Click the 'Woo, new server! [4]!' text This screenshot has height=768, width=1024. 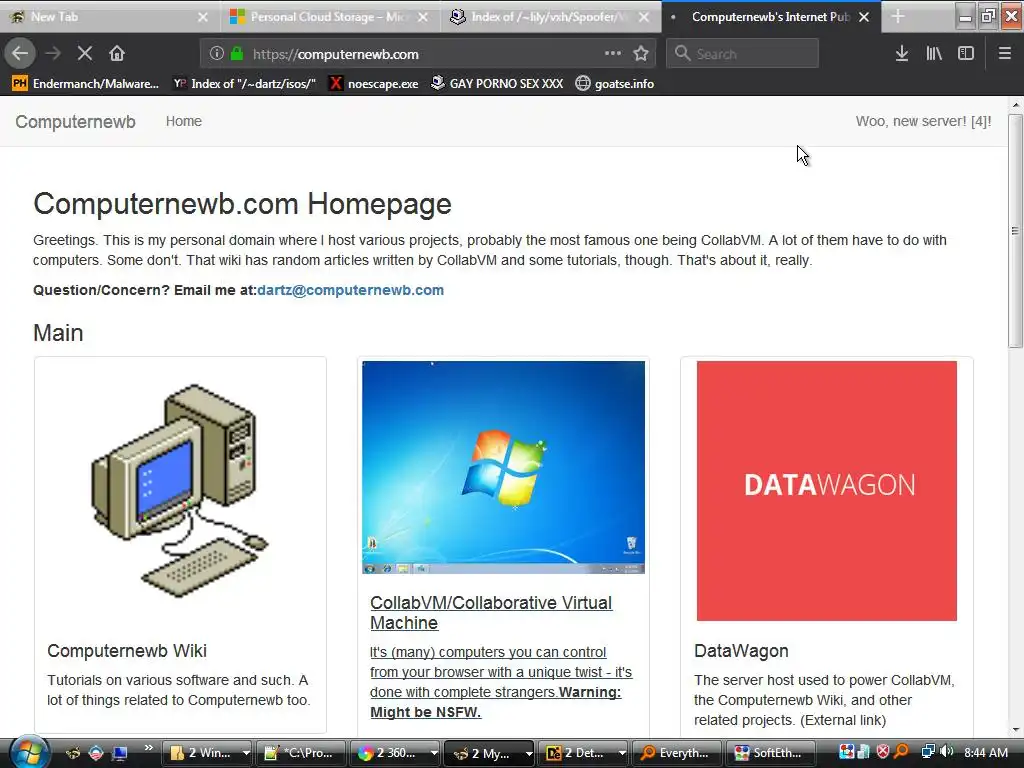(923, 121)
